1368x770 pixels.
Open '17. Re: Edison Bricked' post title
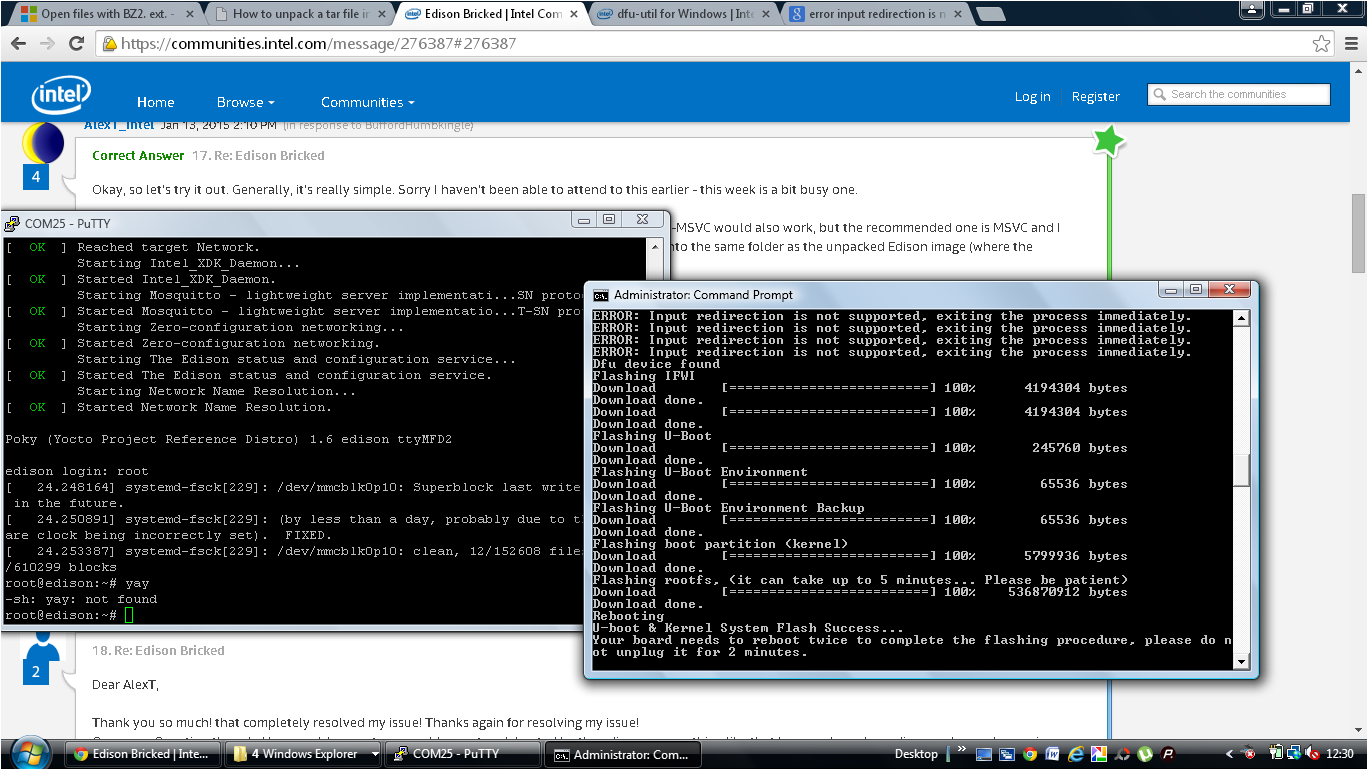click(x=258, y=156)
